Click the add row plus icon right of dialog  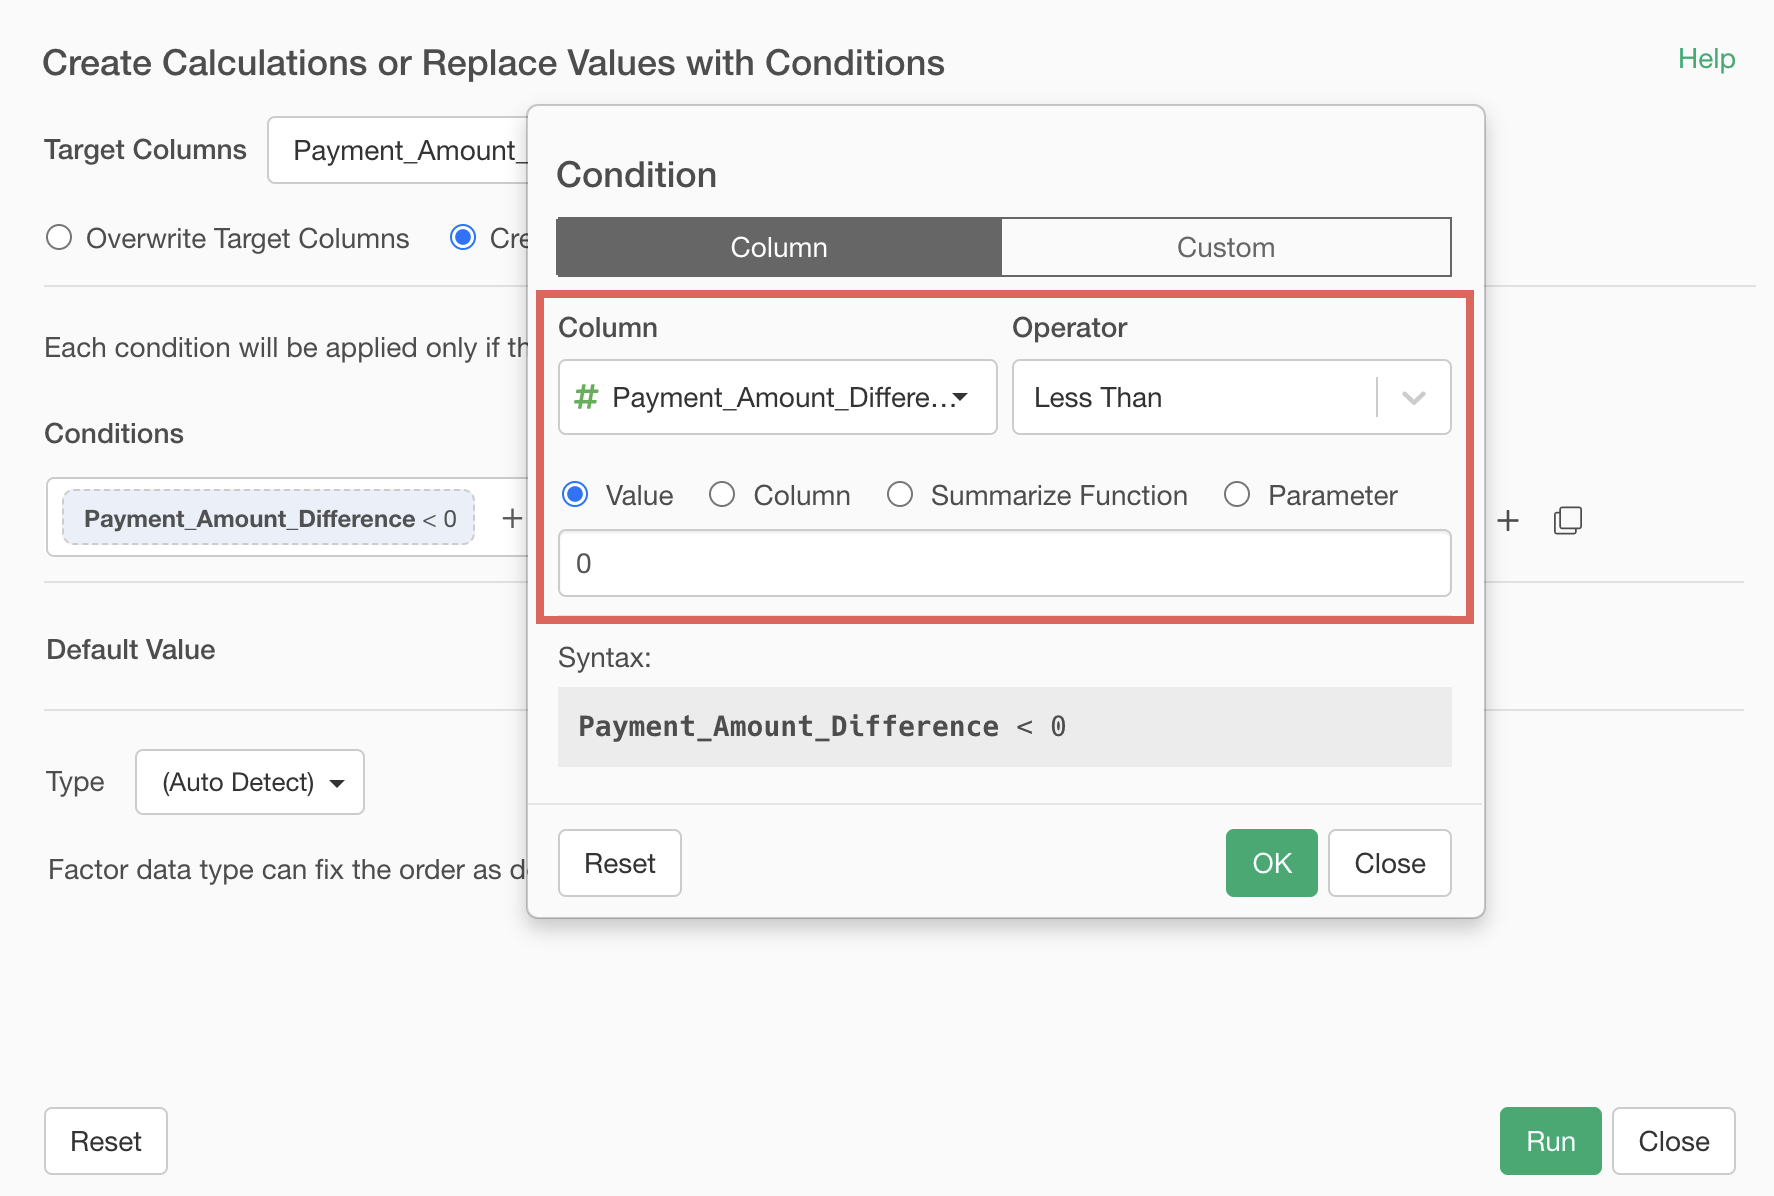pyautogui.click(x=1507, y=520)
